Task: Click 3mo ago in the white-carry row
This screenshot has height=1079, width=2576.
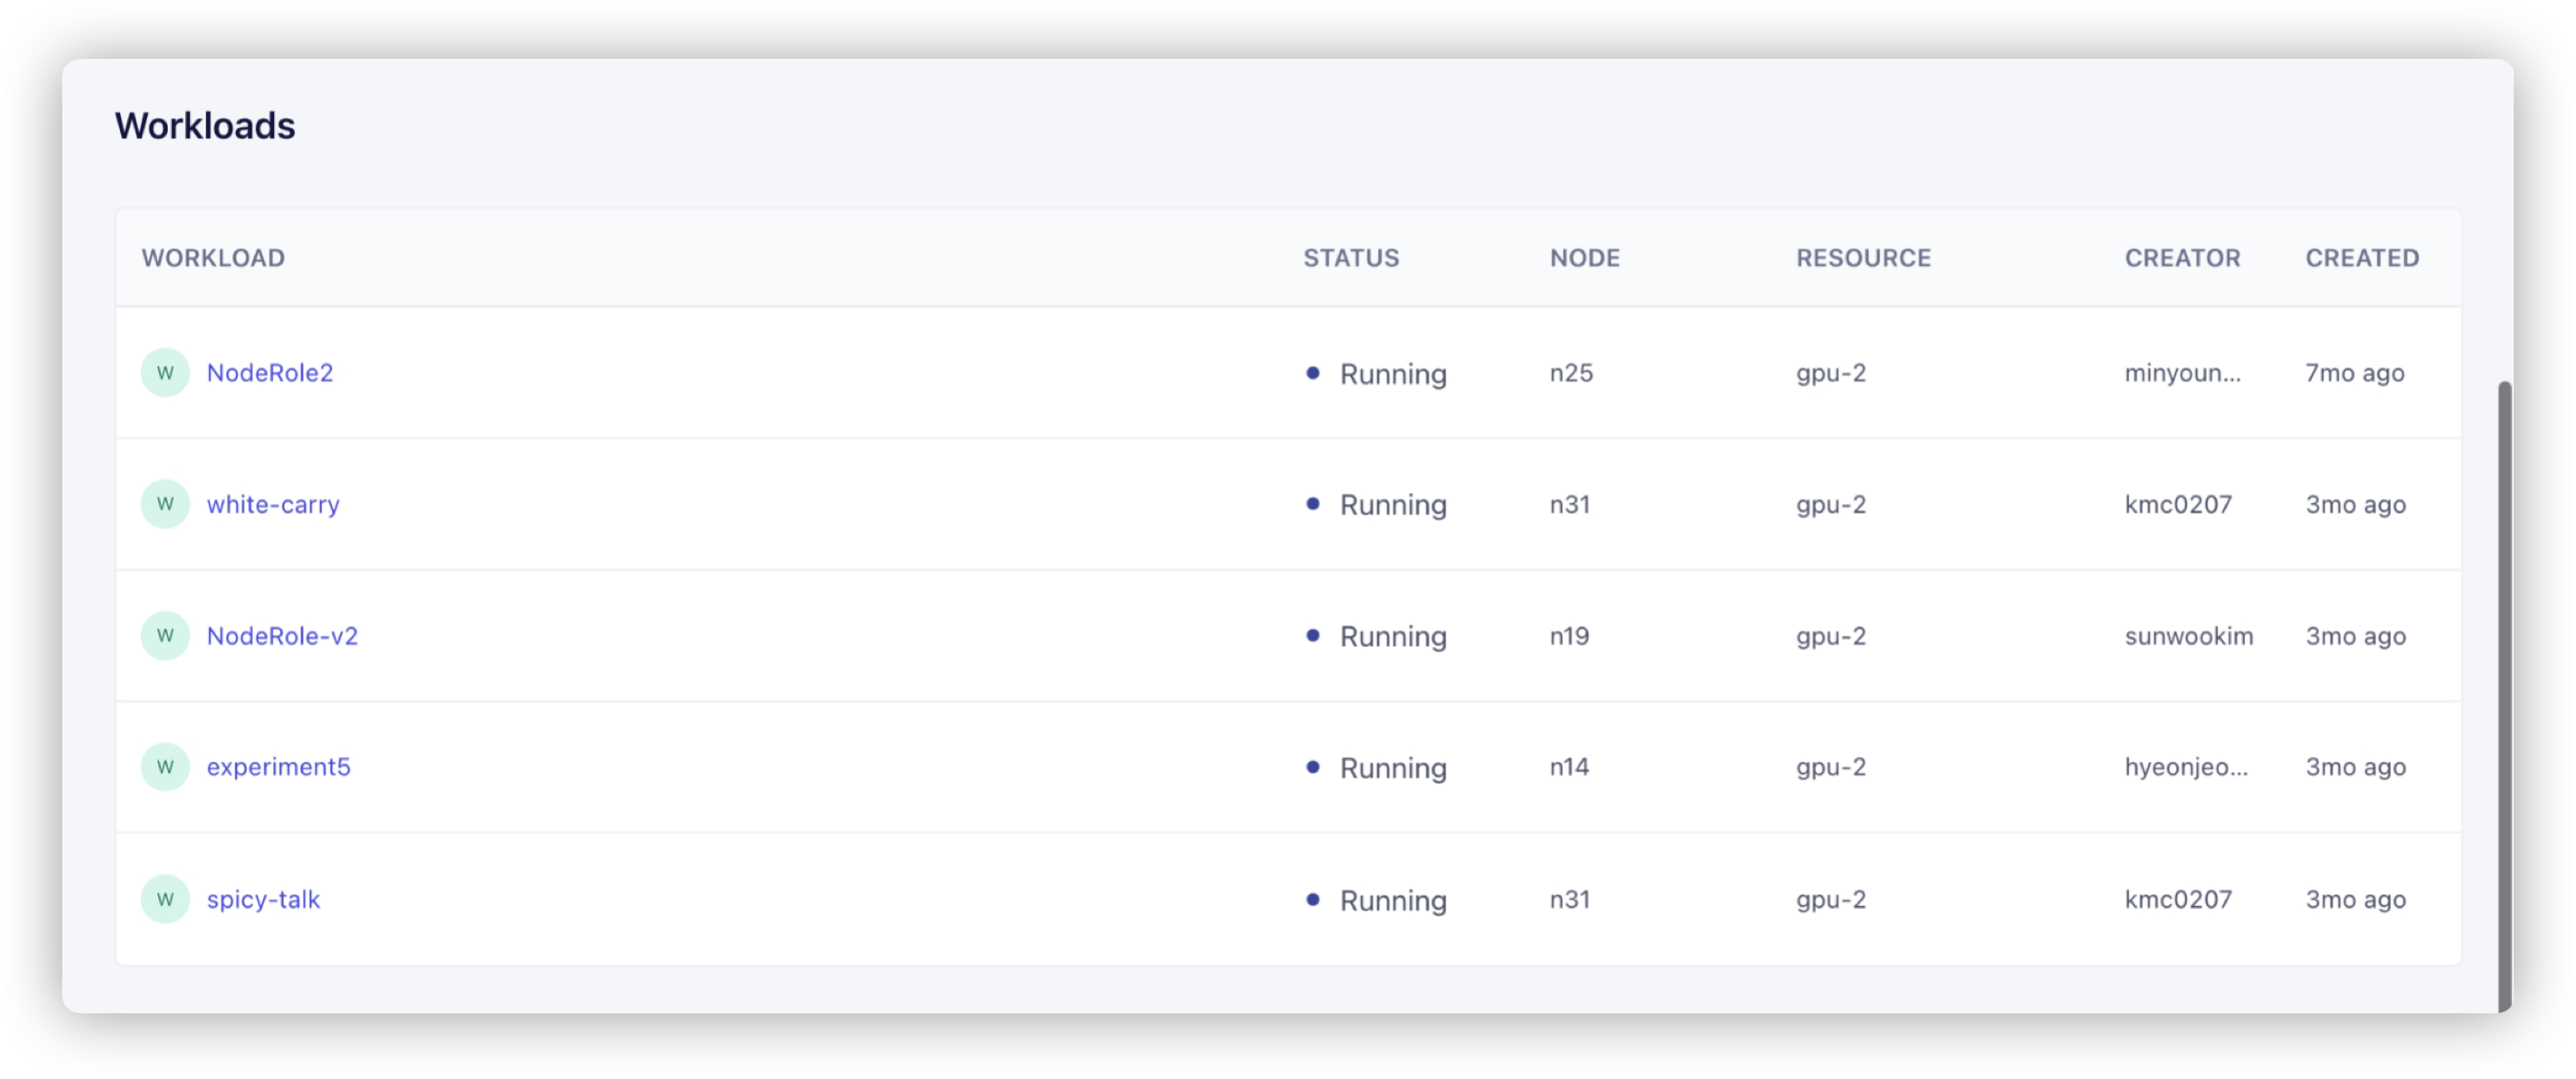Action: (x=2356, y=506)
